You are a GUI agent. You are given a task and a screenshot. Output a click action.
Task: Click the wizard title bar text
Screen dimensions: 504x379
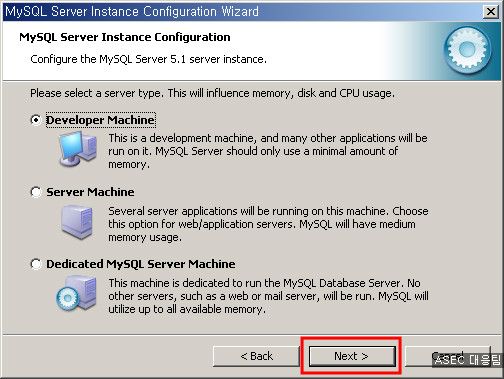(132, 12)
